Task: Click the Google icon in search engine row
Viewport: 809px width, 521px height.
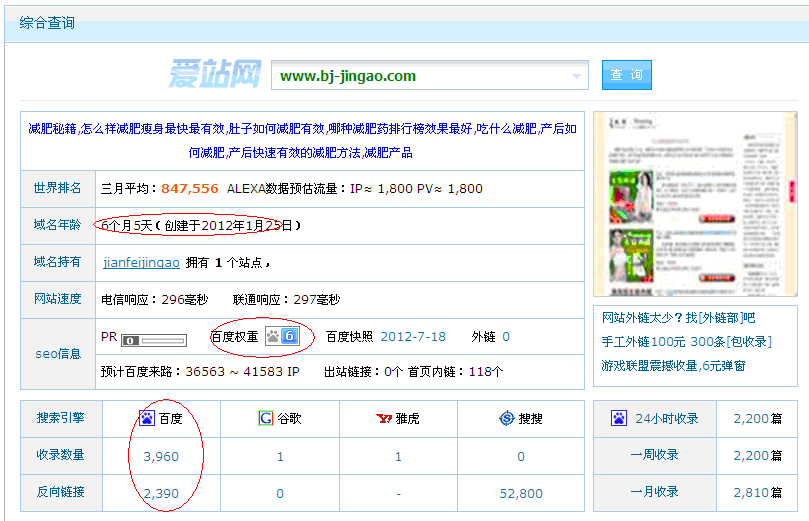Action: coord(266,418)
